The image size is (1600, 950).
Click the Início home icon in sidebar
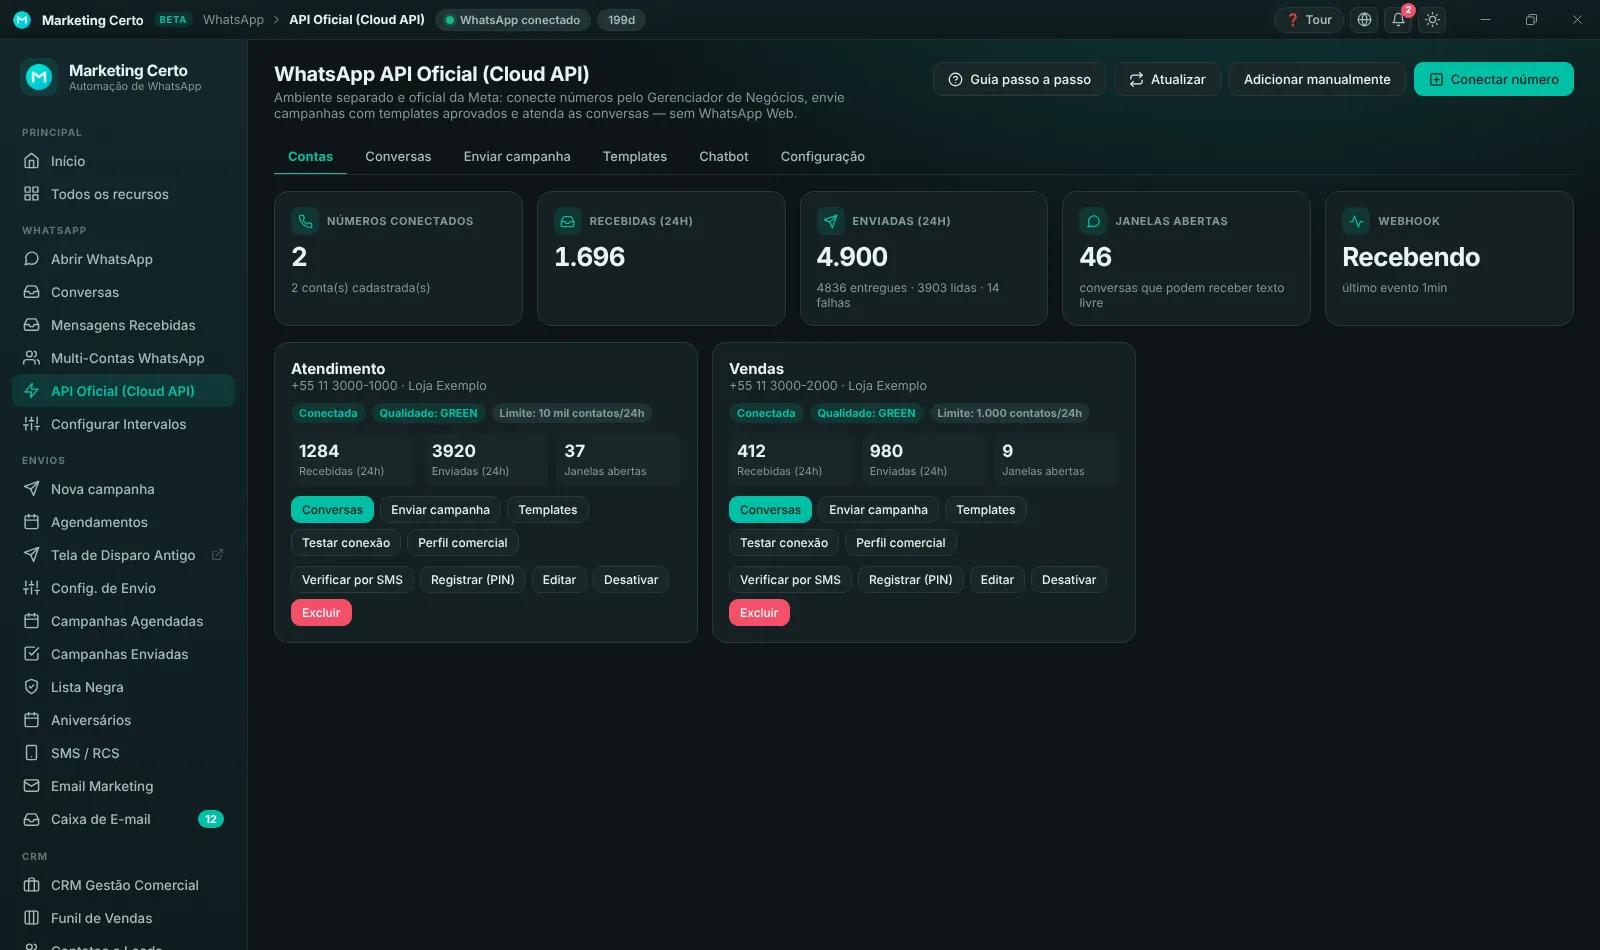(31, 161)
